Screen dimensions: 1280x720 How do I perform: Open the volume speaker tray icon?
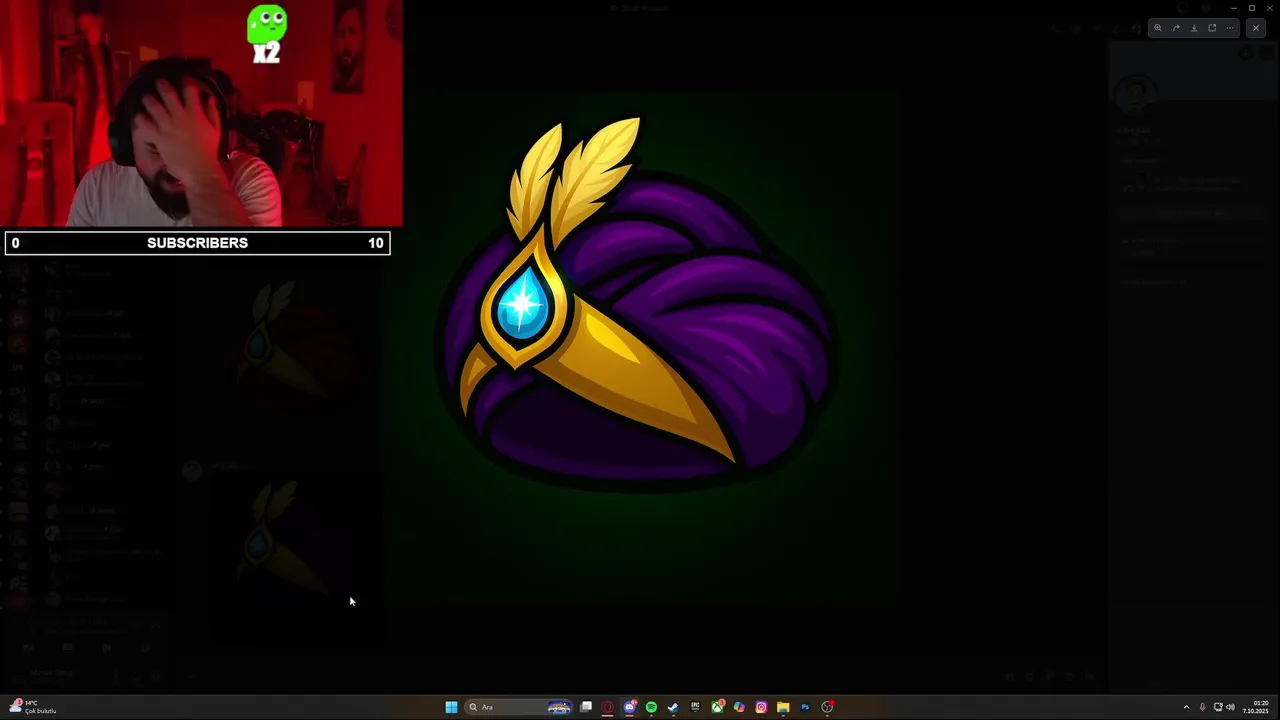click(x=1230, y=707)
